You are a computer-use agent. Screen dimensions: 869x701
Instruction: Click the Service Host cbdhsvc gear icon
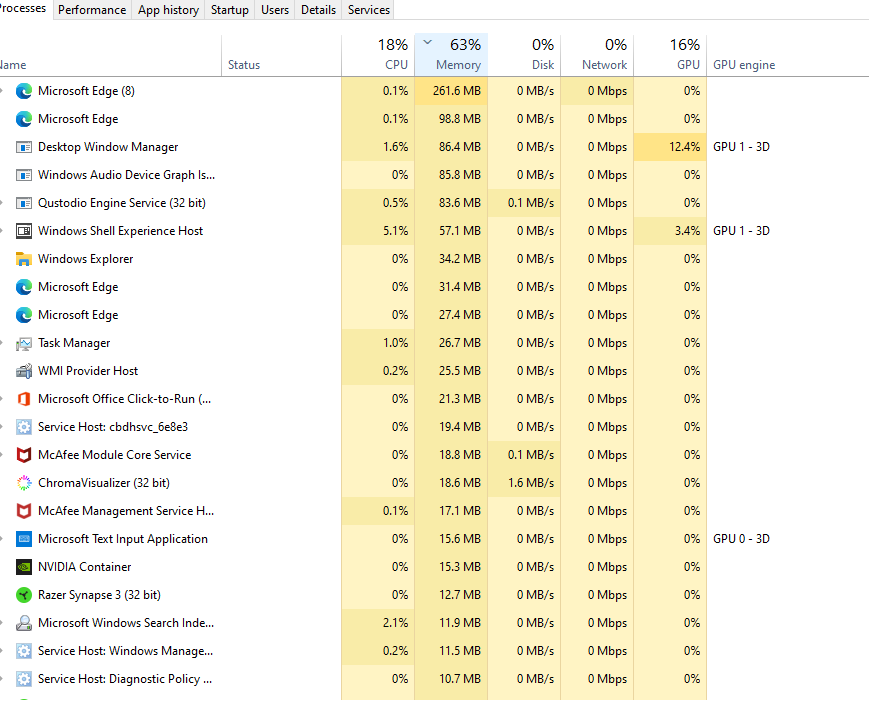click(24, 427)
